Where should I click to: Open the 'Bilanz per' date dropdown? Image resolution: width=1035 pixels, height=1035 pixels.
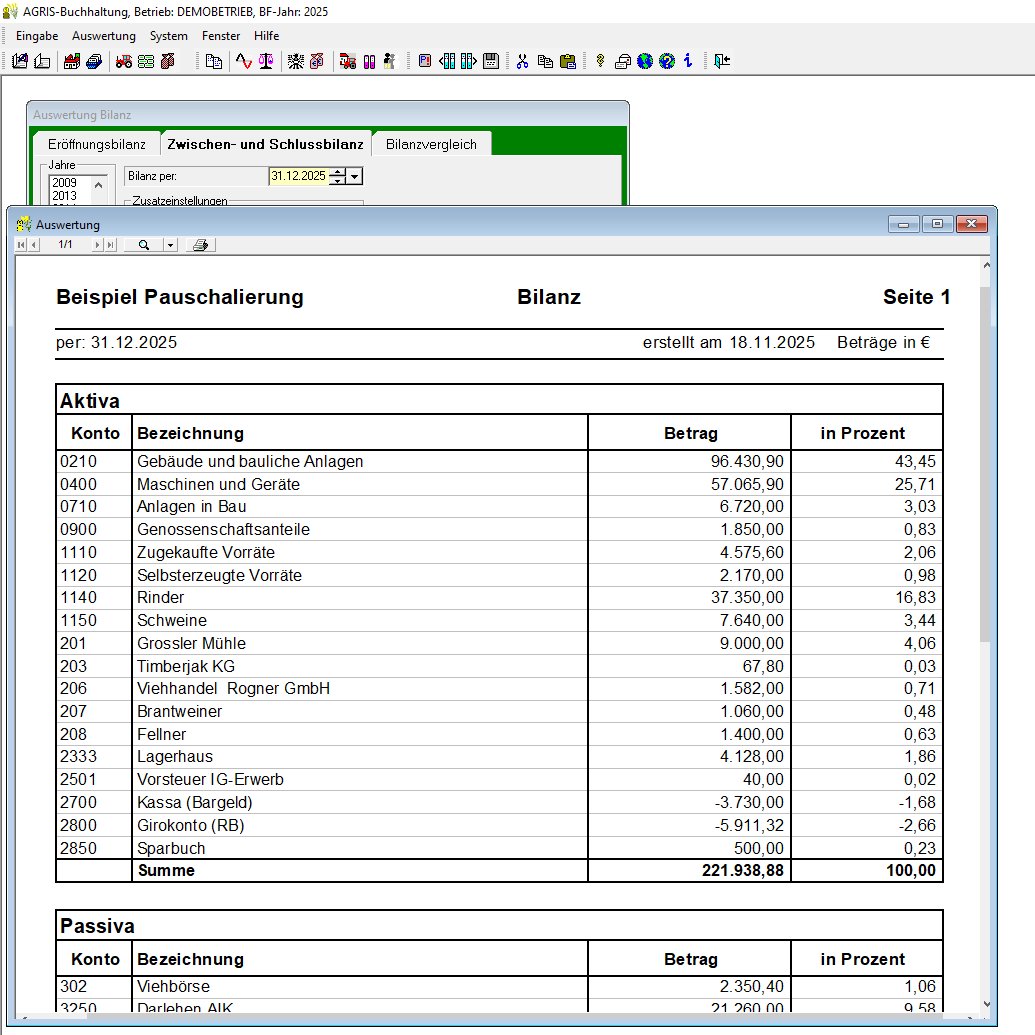point(355,176)
